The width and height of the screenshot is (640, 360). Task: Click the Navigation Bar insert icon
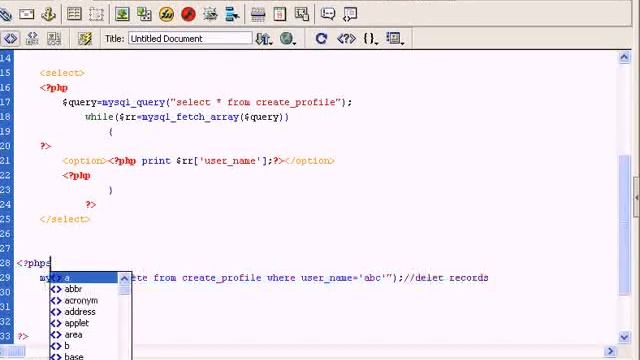click(232, 14)
